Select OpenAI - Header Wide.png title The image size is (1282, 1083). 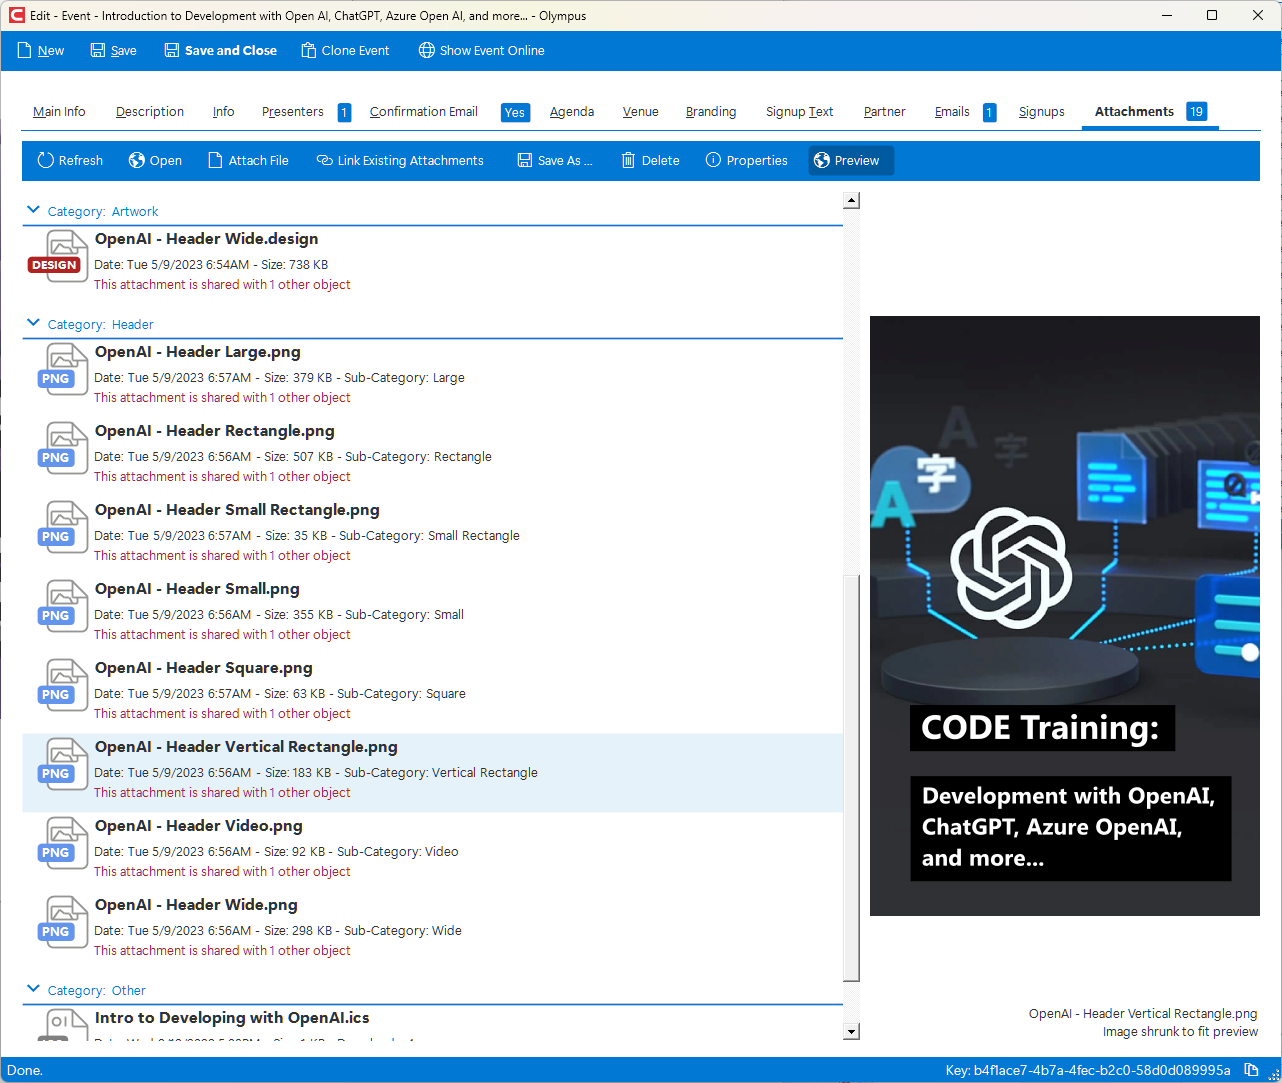pyautogui.click(x=196, y=905)
